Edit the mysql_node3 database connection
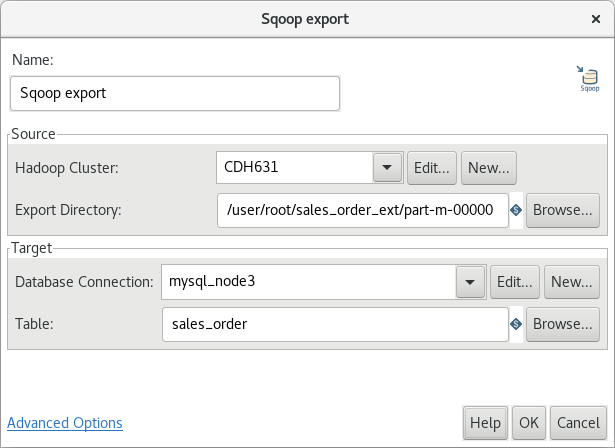 (x=515, y=282)
